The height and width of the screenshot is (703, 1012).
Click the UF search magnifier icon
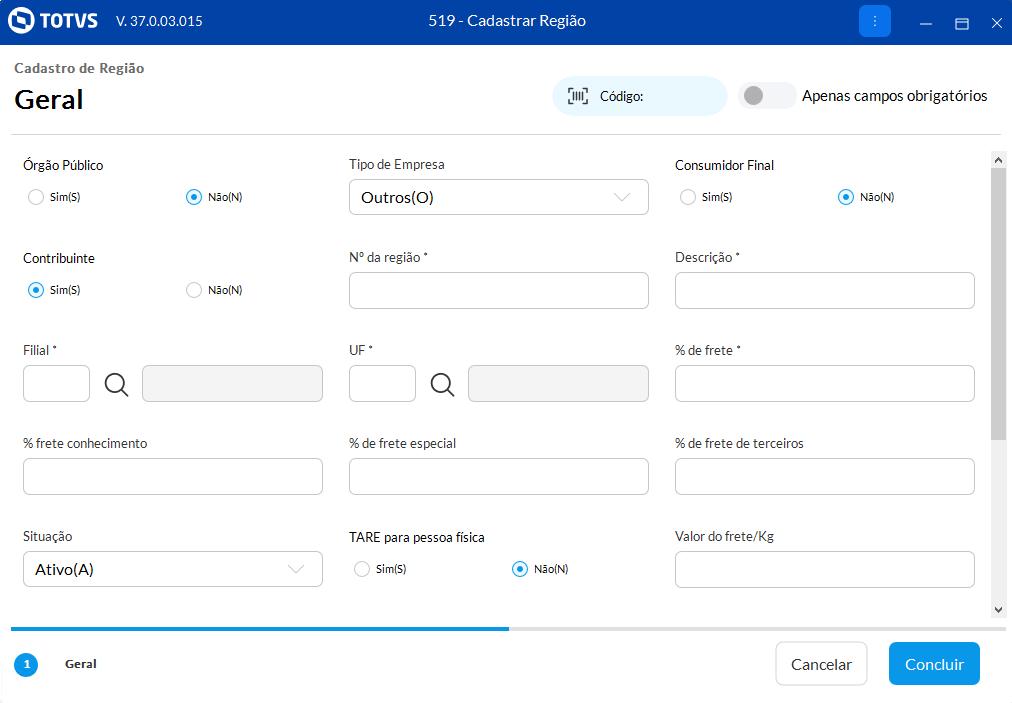click(443, 384)
